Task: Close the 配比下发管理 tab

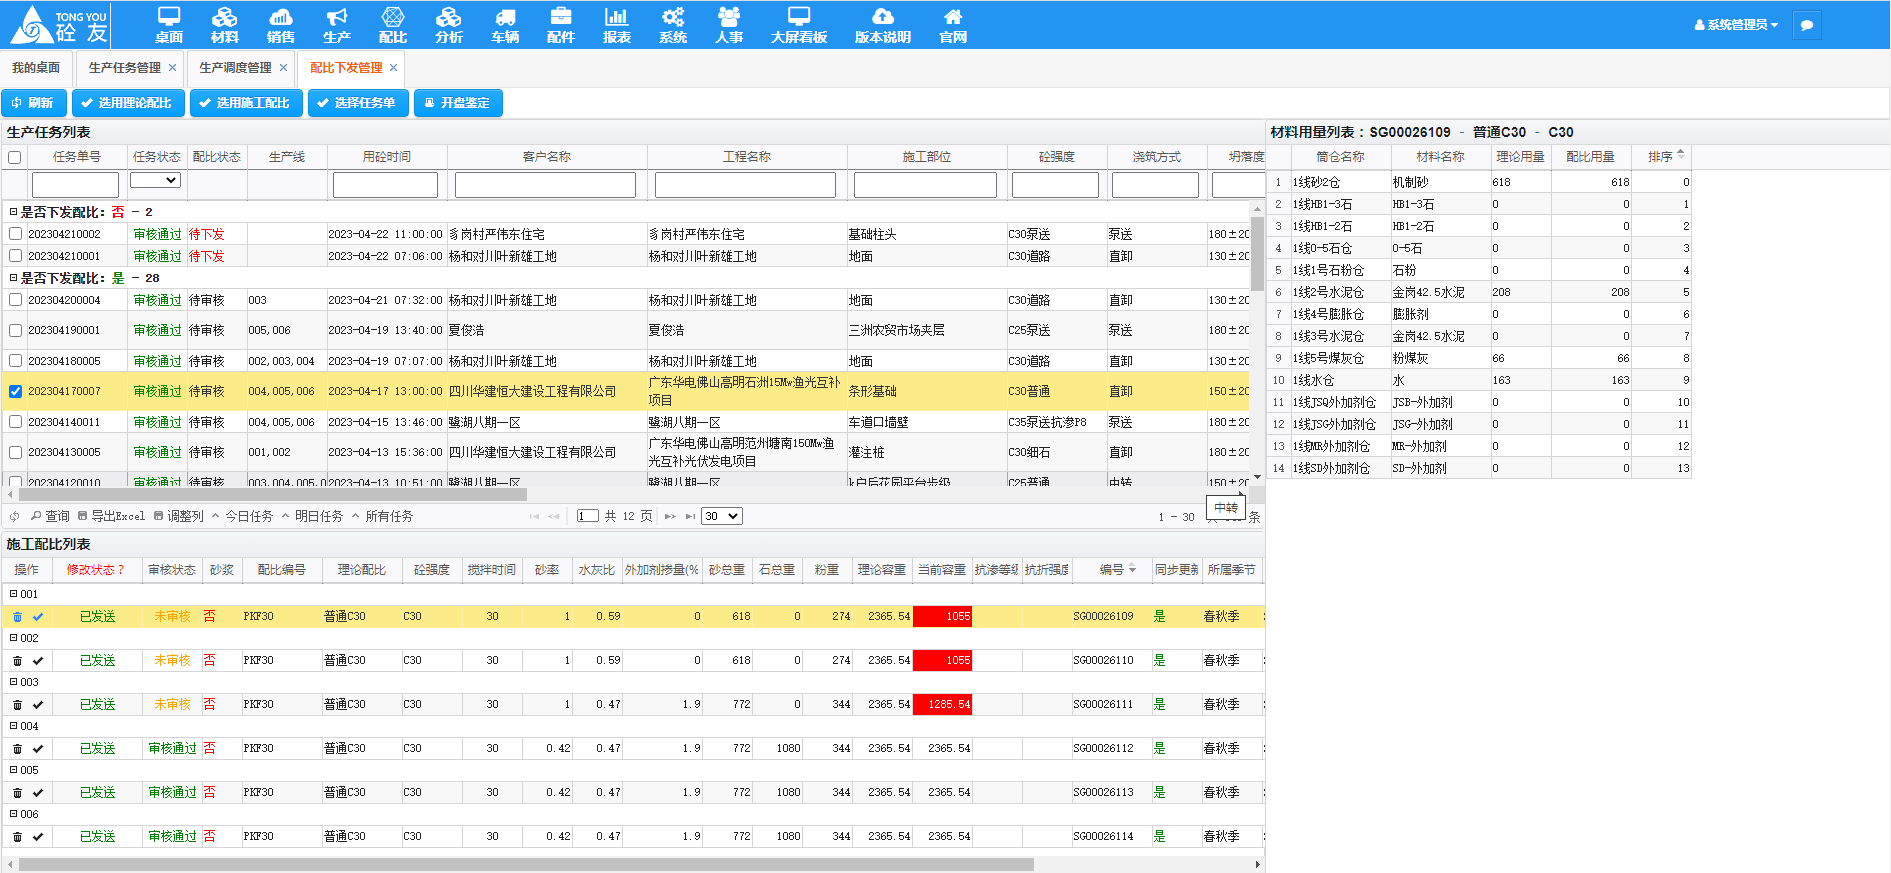Action: point(394,68)
